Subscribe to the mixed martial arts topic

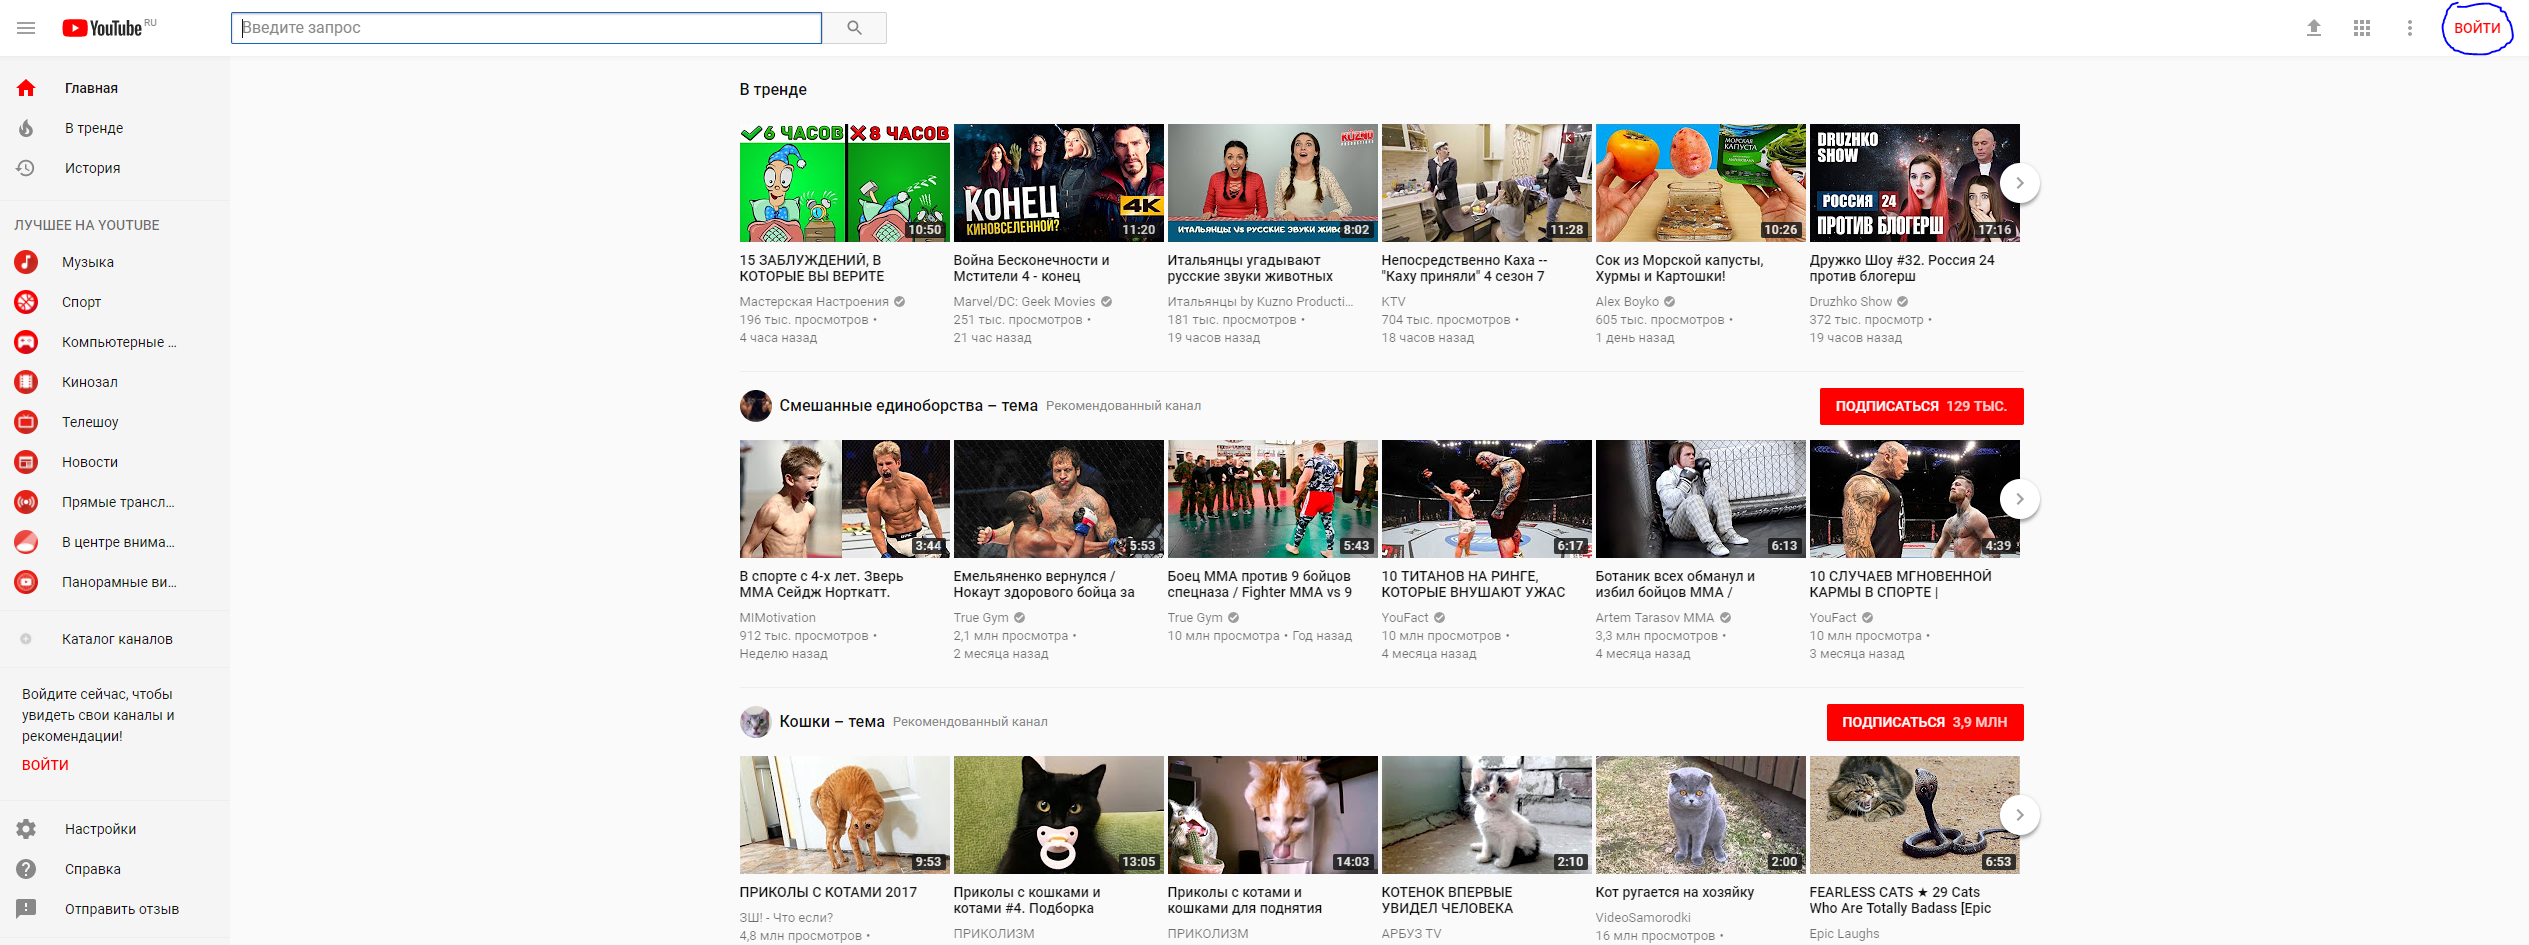point(1920,406)
